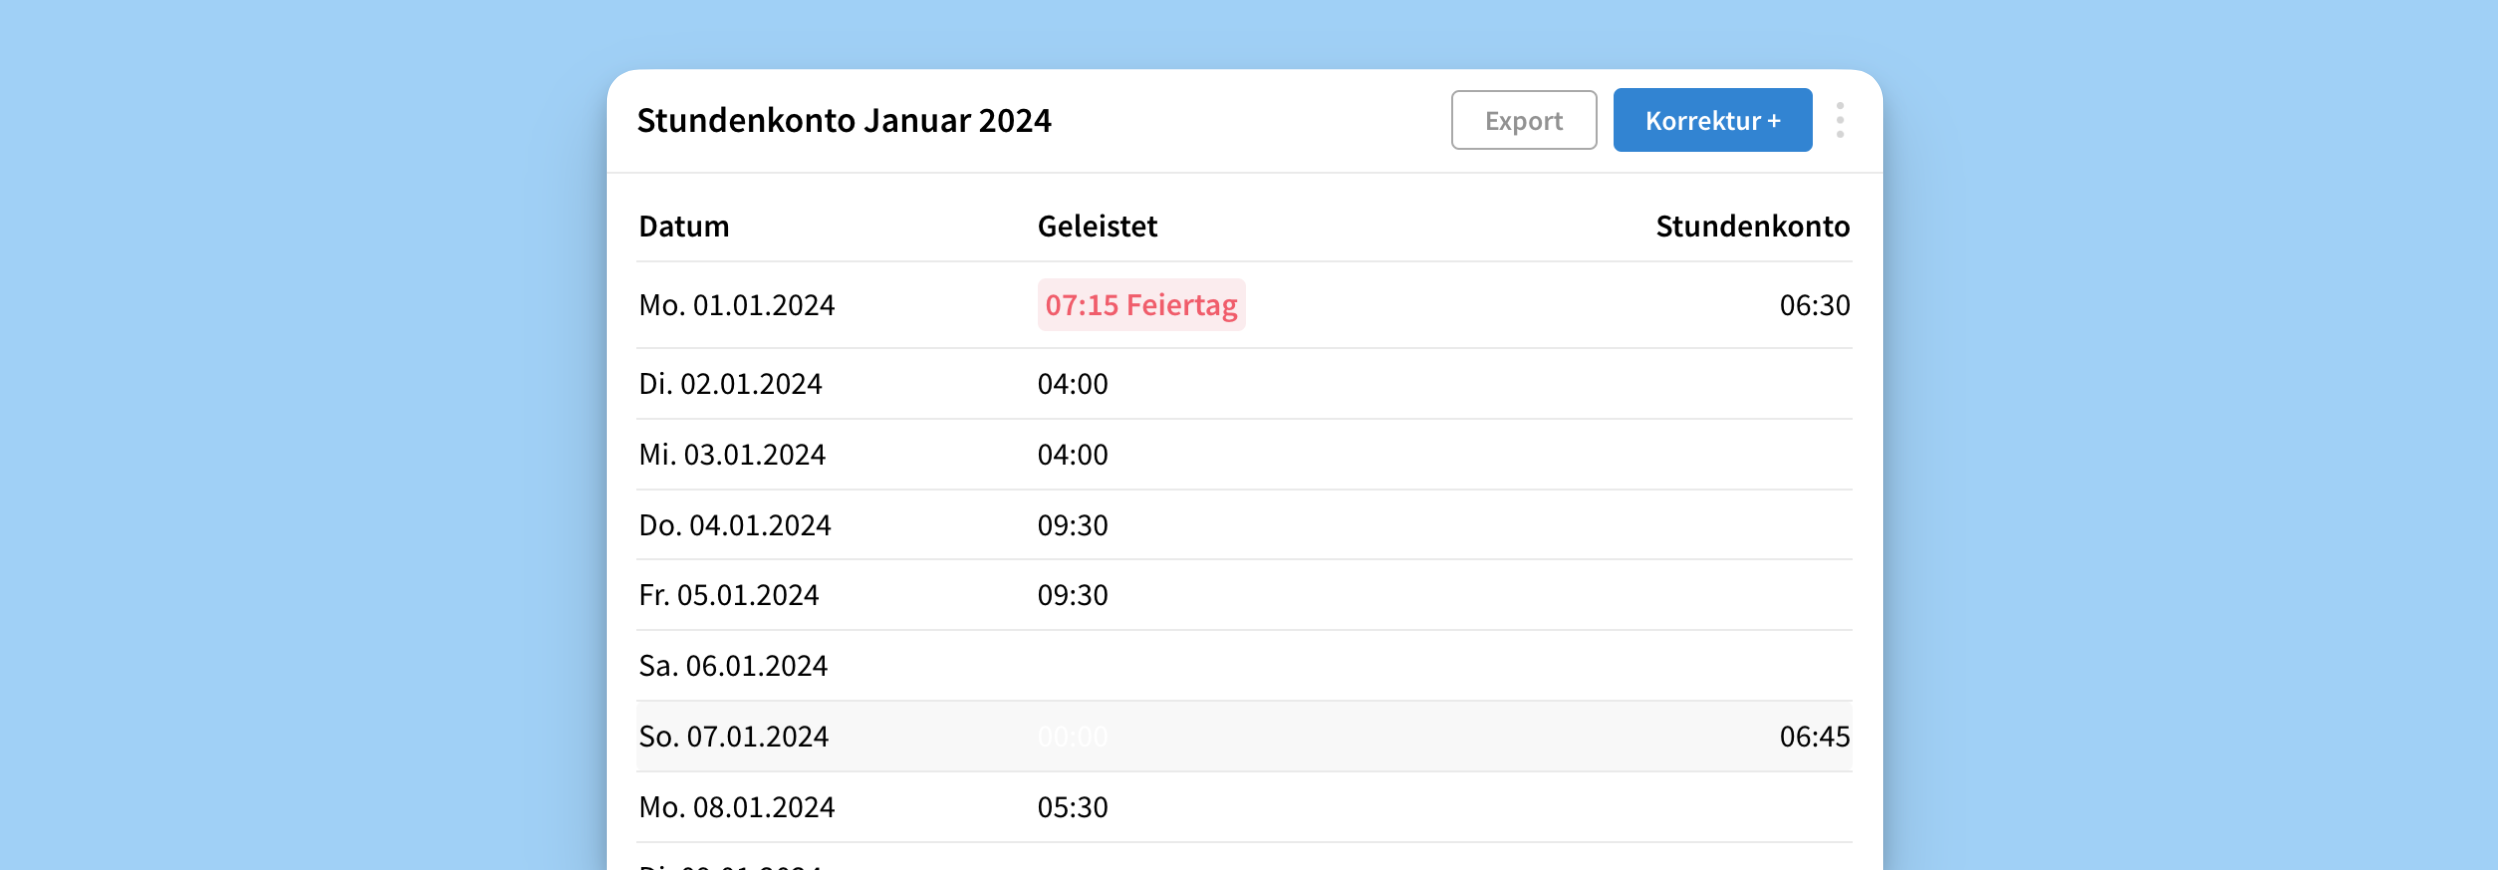Click the 09:30 hours on Do. 04.01.2024
2498x870 pixels.
point(1072,525)
